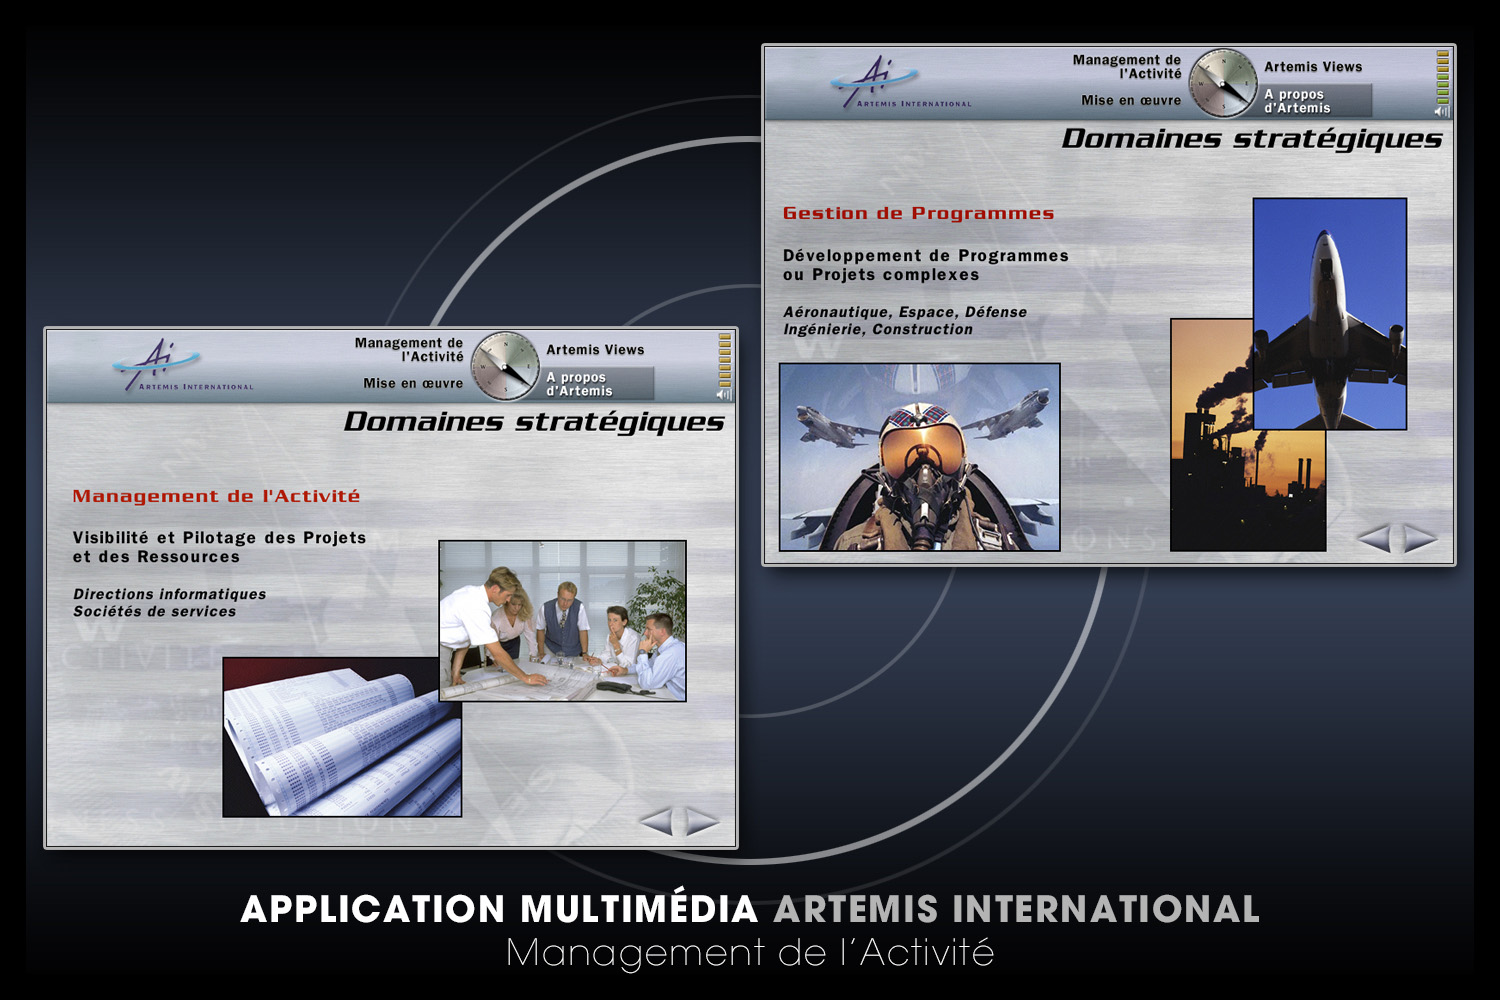Adjust the volume level bars in the left screen
Viewport: 1500px width, 1000px height.
(x=725, y=360)
